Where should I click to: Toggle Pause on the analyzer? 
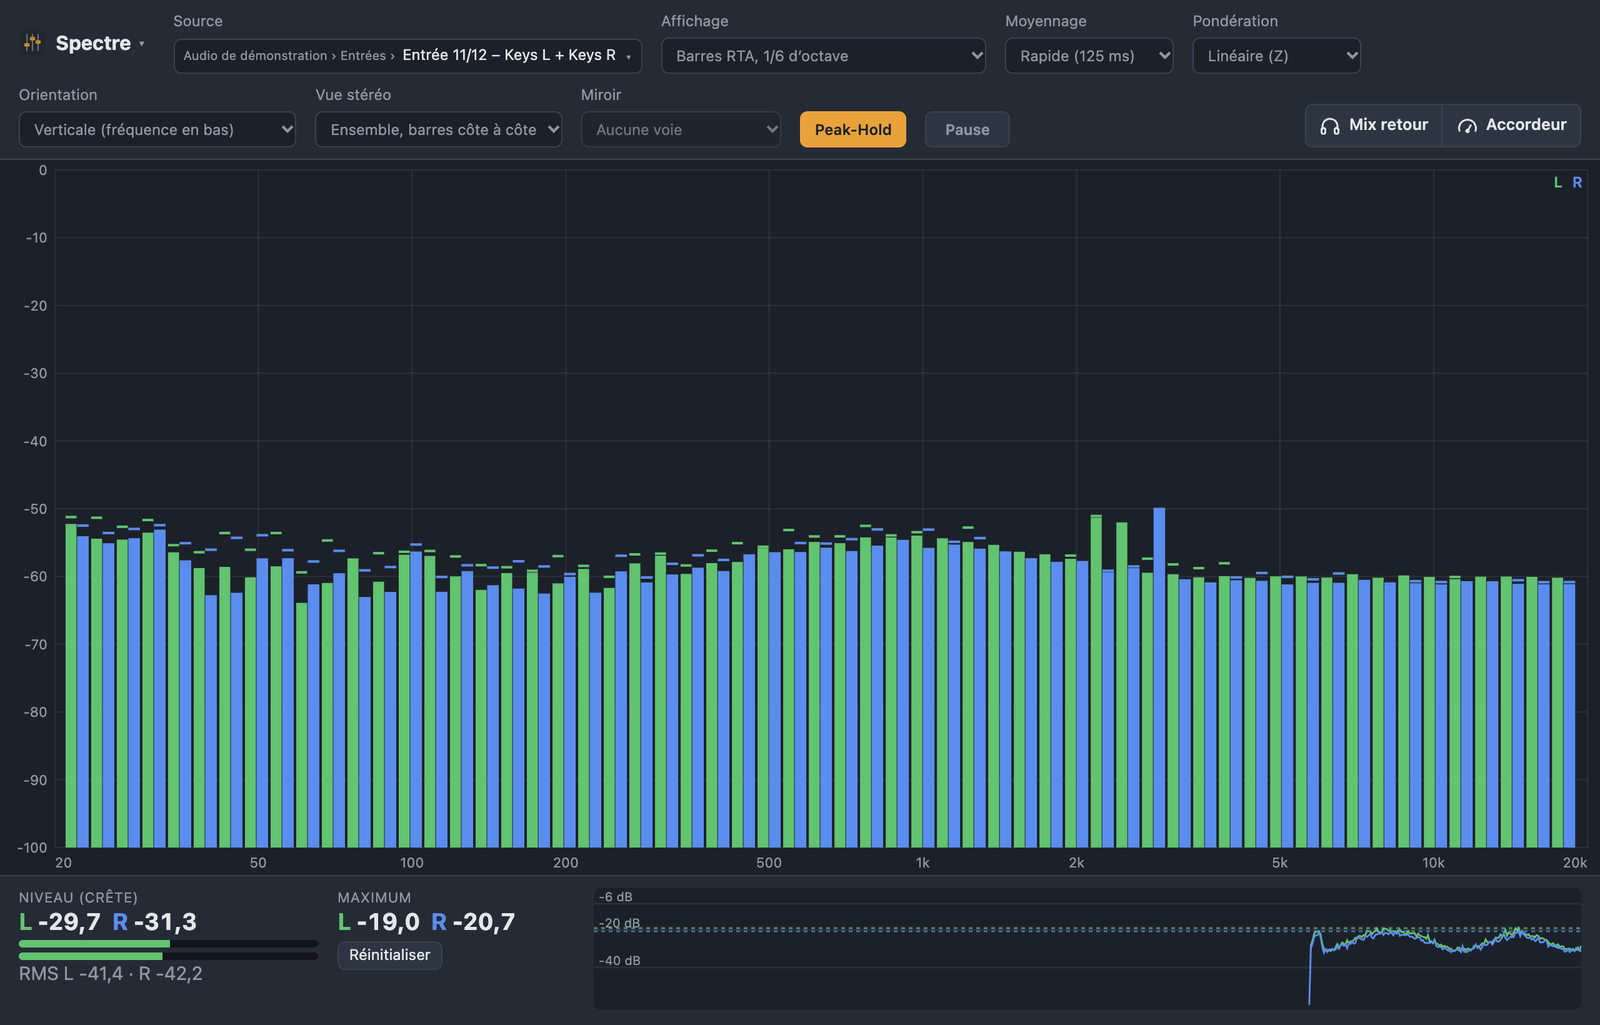tap(967, 130)
